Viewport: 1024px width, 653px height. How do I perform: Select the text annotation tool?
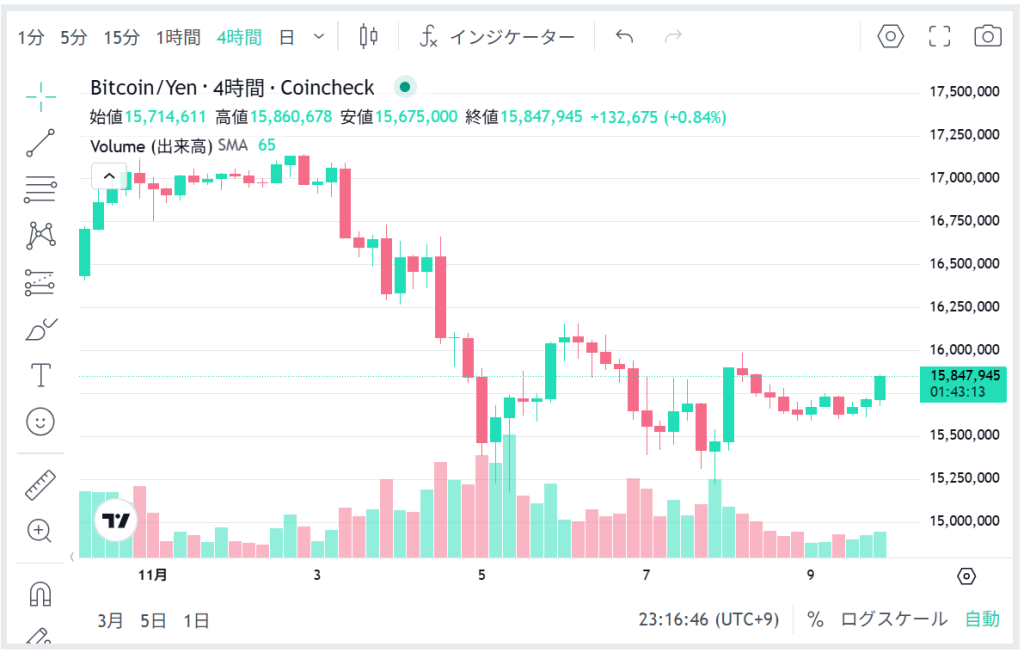point(41,376)
